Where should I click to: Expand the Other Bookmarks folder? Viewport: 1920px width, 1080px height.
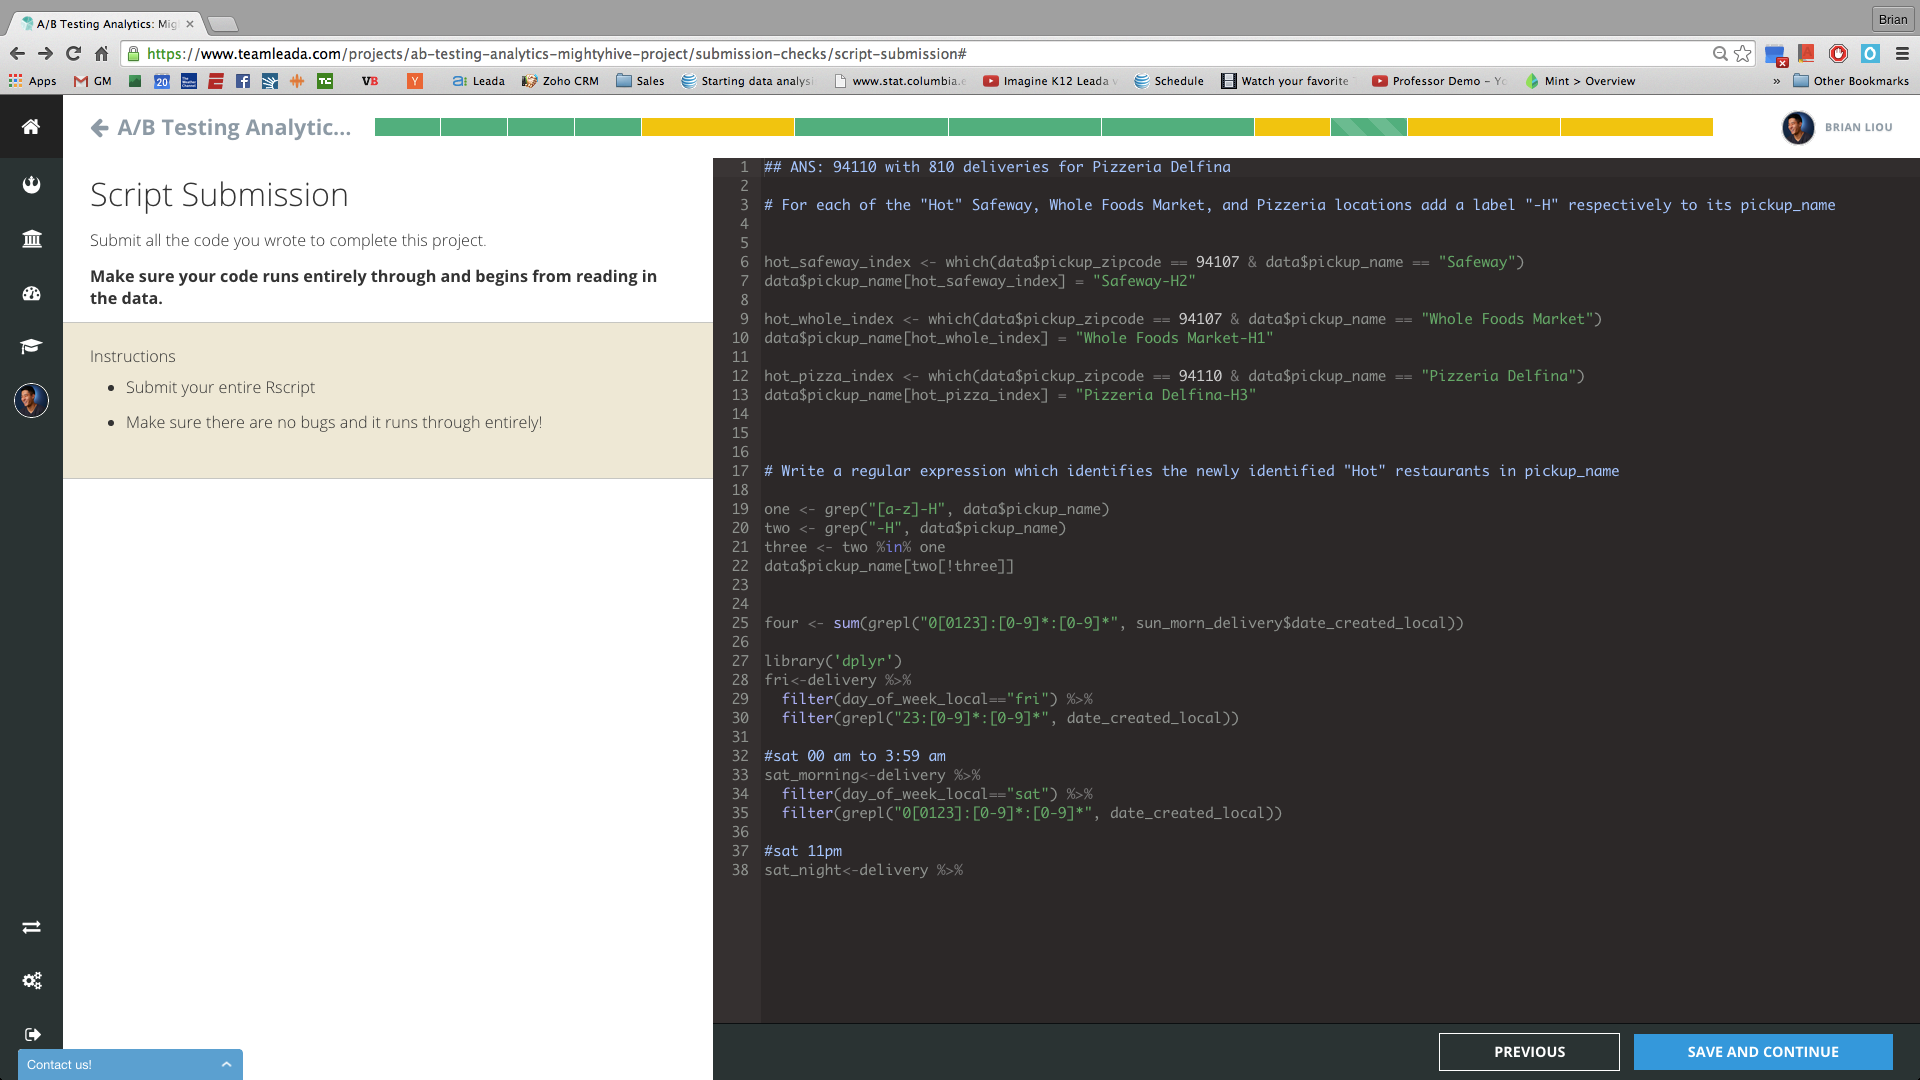tap(1851, 81)
